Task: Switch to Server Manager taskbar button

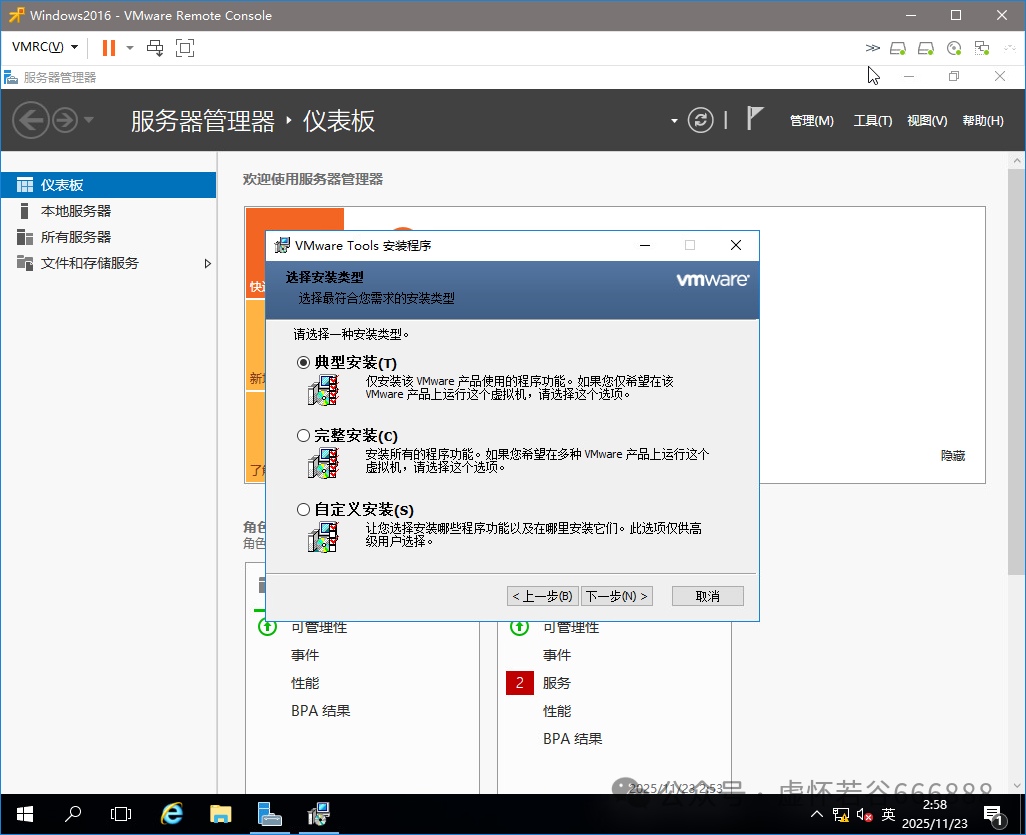Action: coord(270,814)
